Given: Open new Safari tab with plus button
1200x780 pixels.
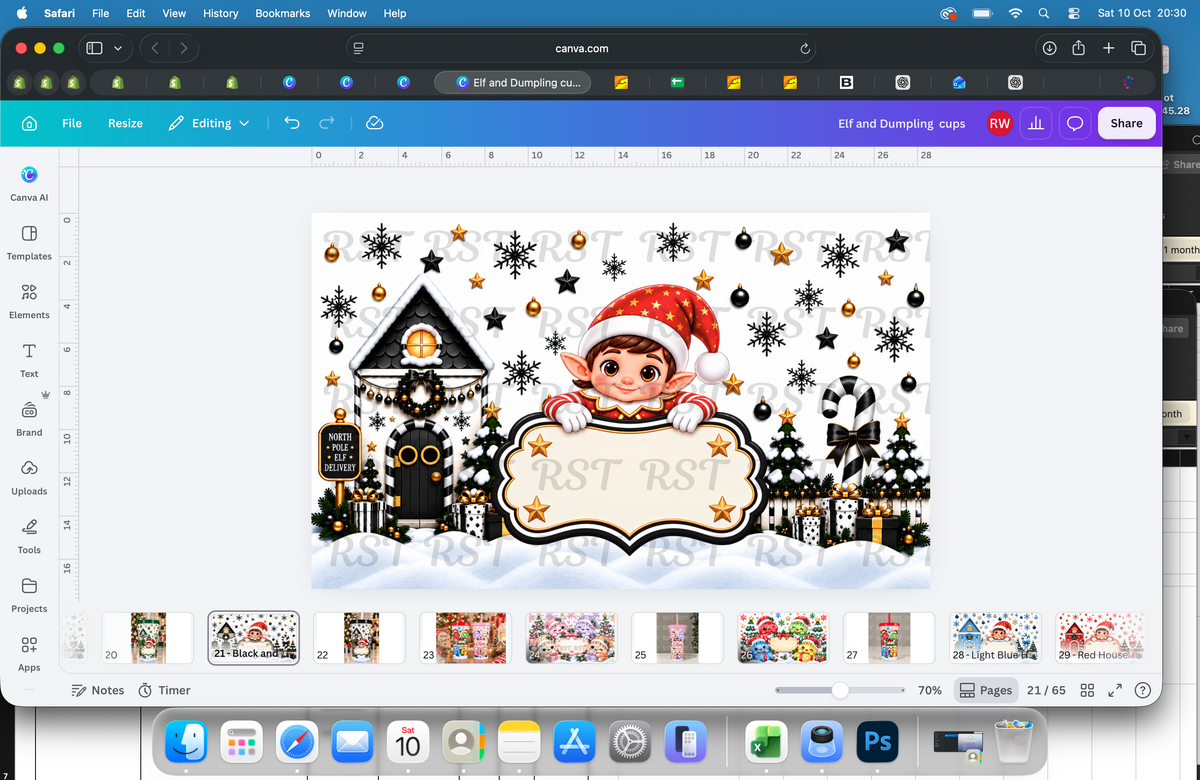Looking at the screenshot, I should 1109,48.
